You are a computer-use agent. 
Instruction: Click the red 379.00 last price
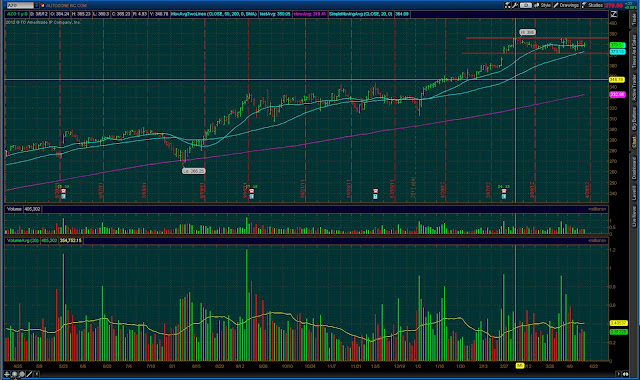tap(613, 5)
